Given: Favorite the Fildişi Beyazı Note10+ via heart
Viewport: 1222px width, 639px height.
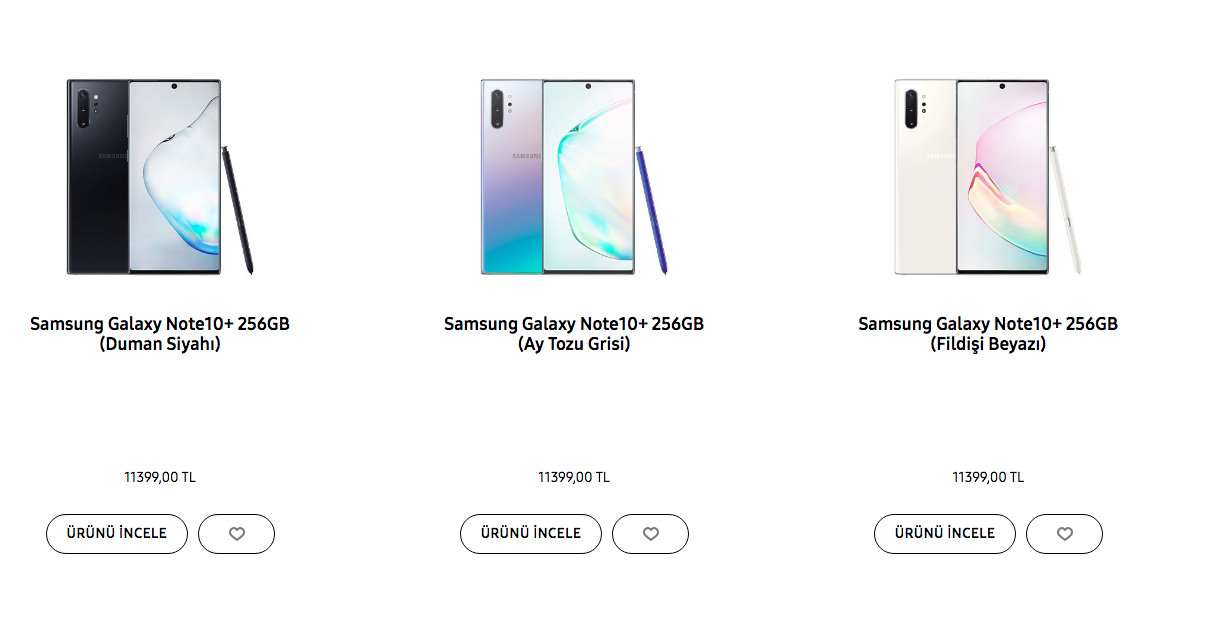Looking at the screenshot, I should pyautogui.click(x=1064, y=534).
